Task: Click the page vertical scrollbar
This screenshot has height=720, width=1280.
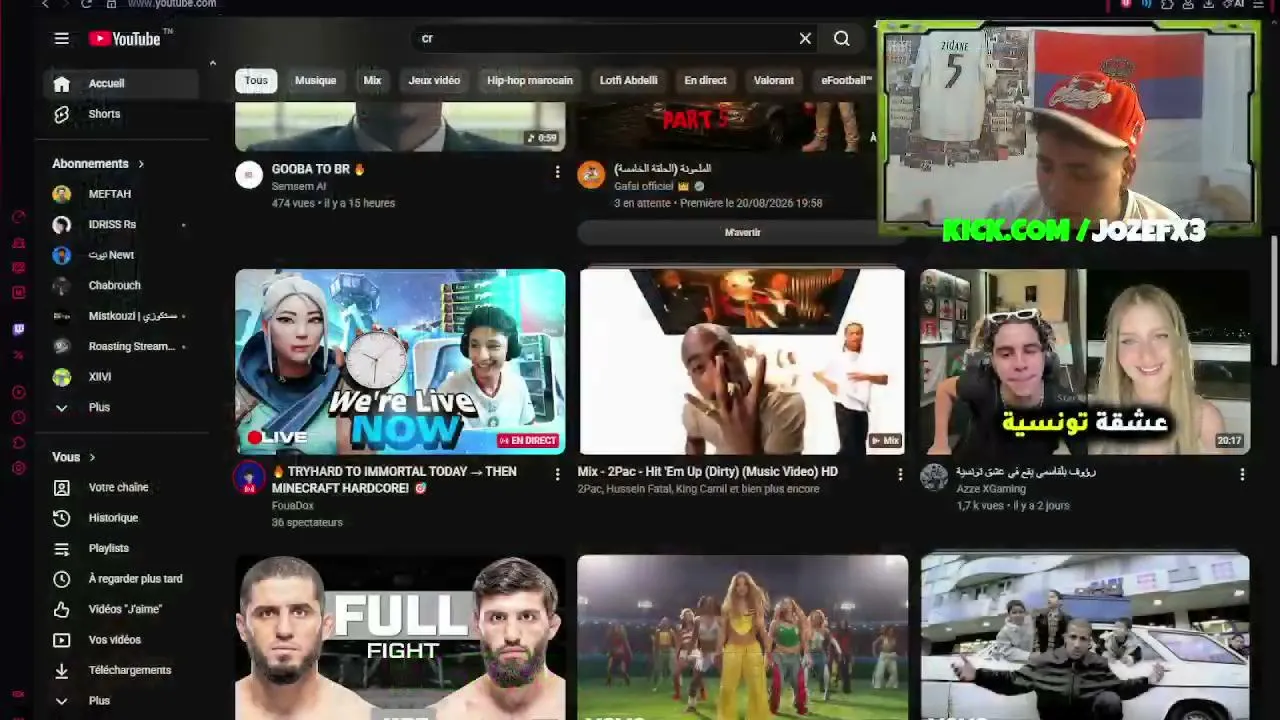Action: [x=1274, y=300]
